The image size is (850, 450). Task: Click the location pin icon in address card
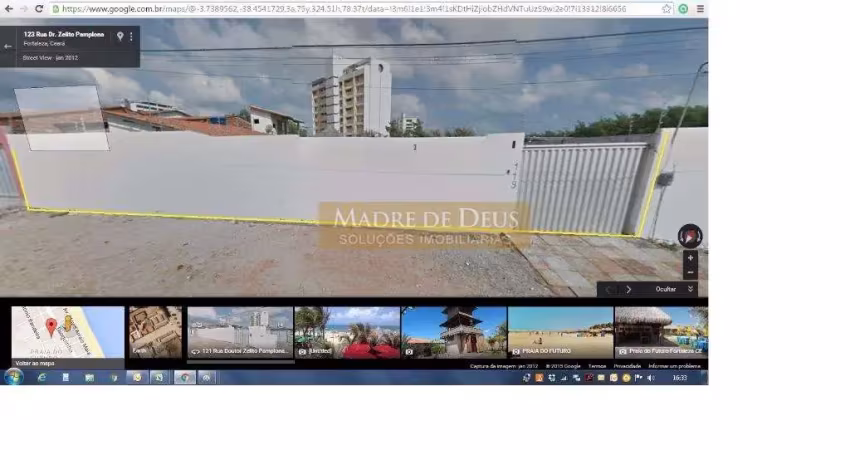[120, 36]
